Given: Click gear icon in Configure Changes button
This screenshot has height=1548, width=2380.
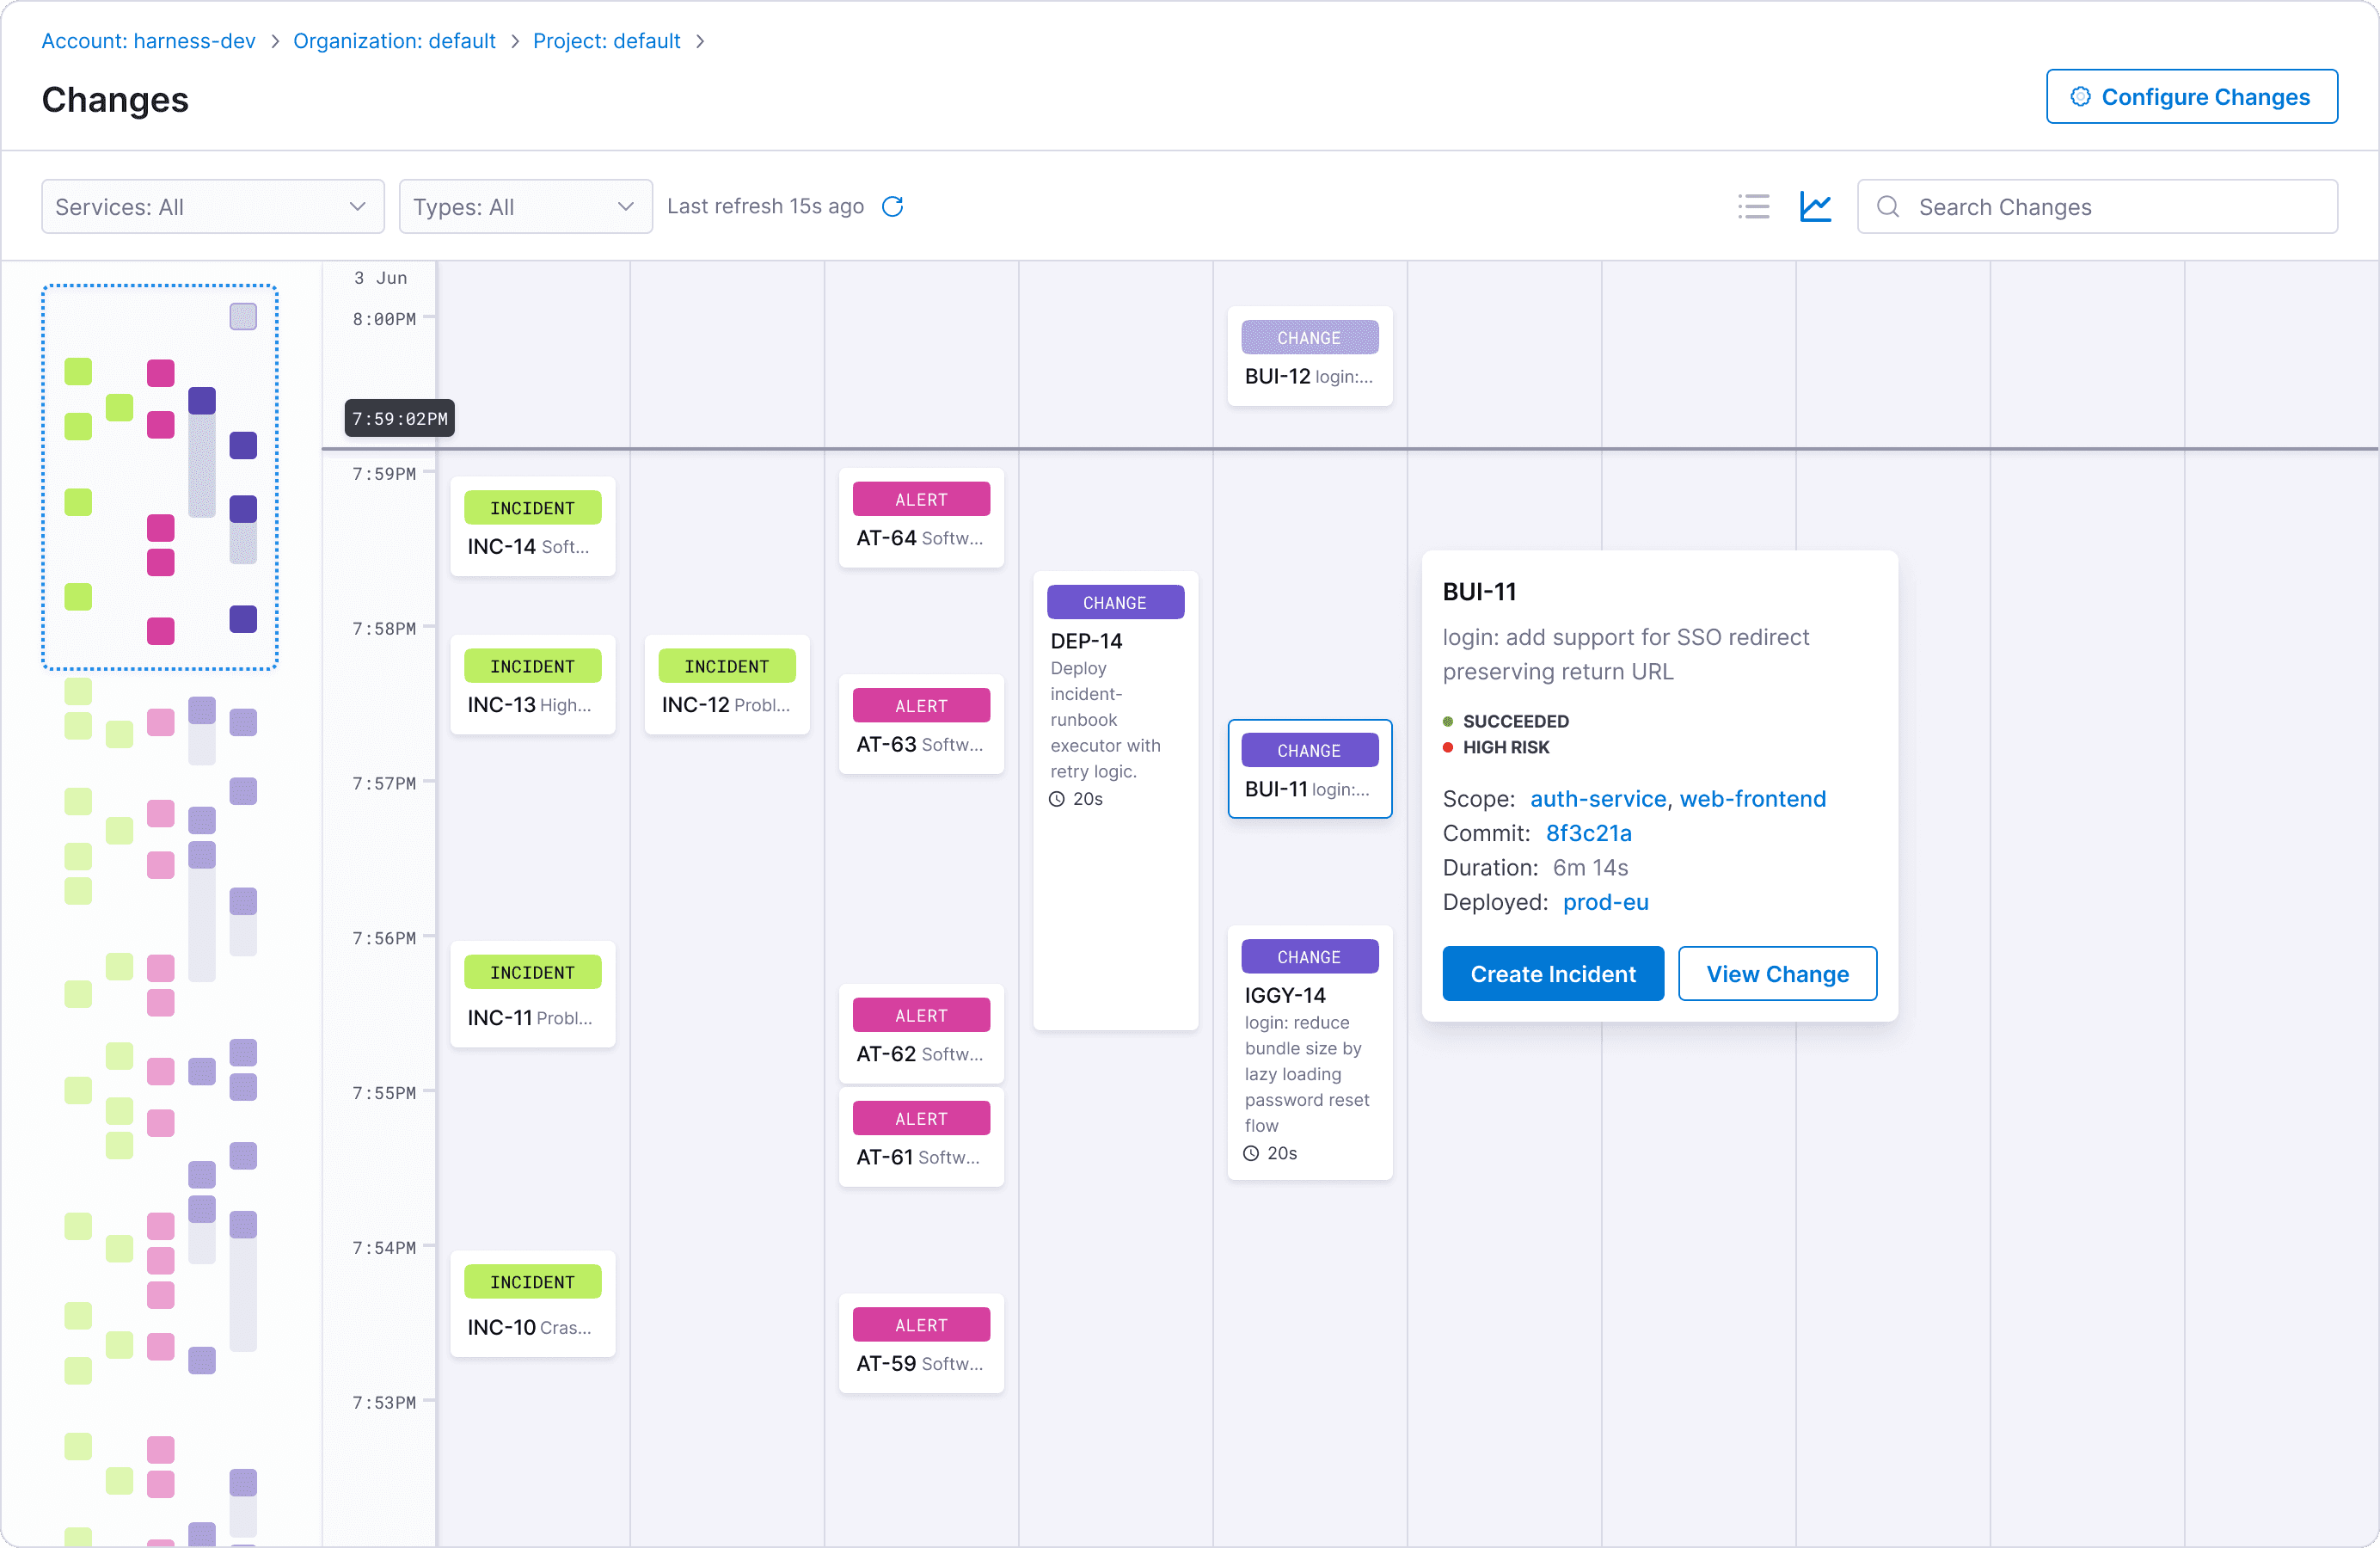Looking at the screenshot, I should (x=2080, y=97).
